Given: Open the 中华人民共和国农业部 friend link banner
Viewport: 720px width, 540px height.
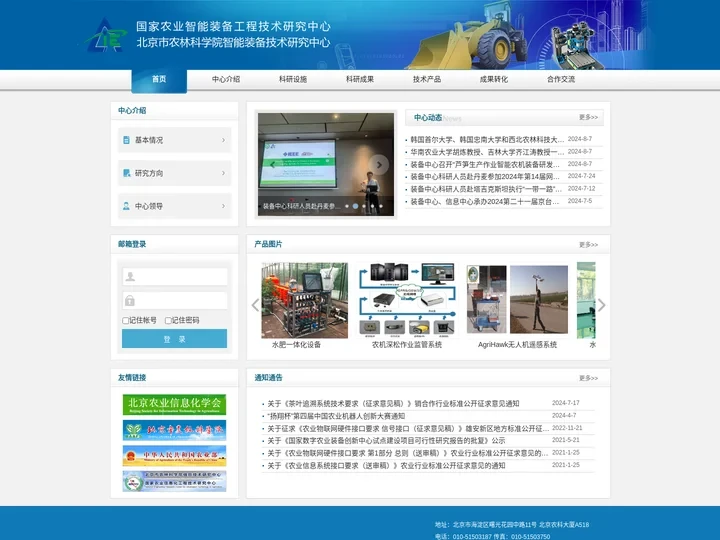Looking at the screenshot, I should tap(174, 456).
